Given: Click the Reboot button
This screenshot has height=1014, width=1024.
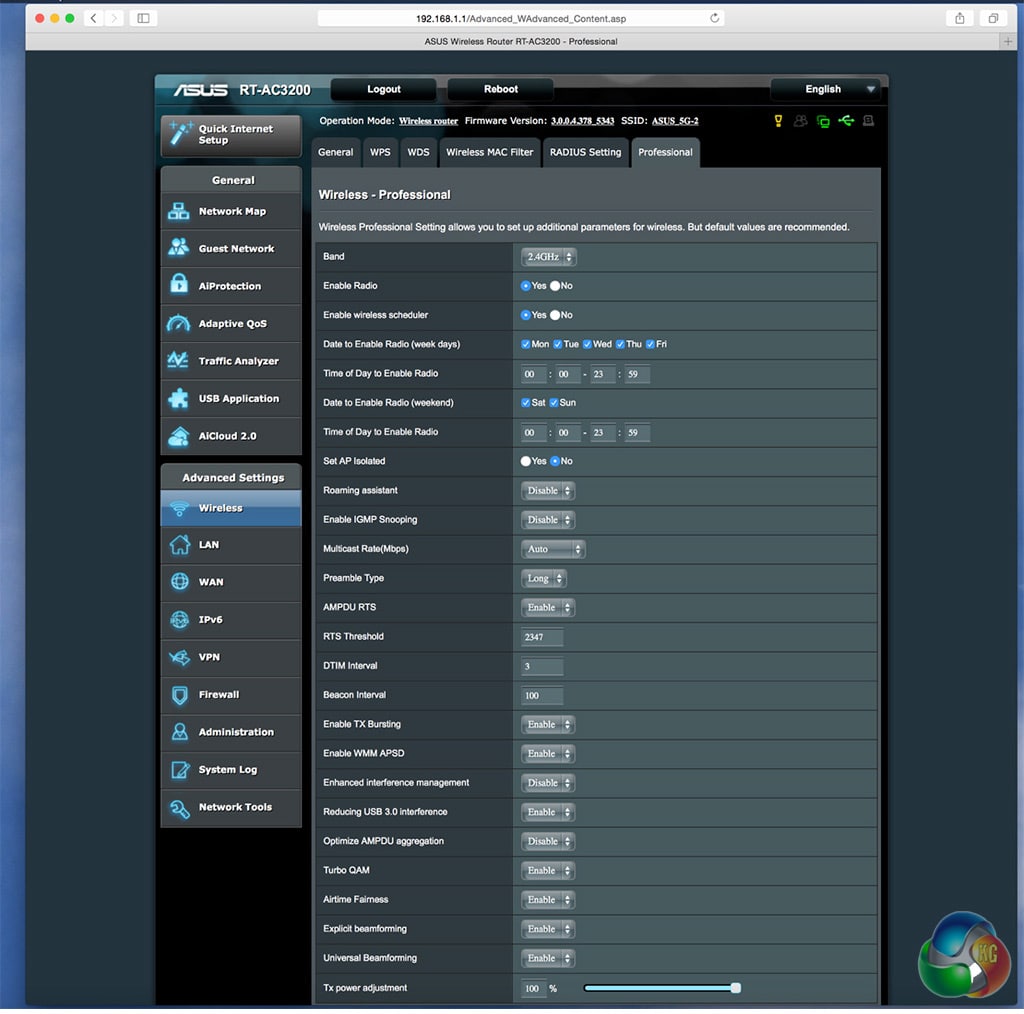Looking at the screenshot, I should [501, 89].
